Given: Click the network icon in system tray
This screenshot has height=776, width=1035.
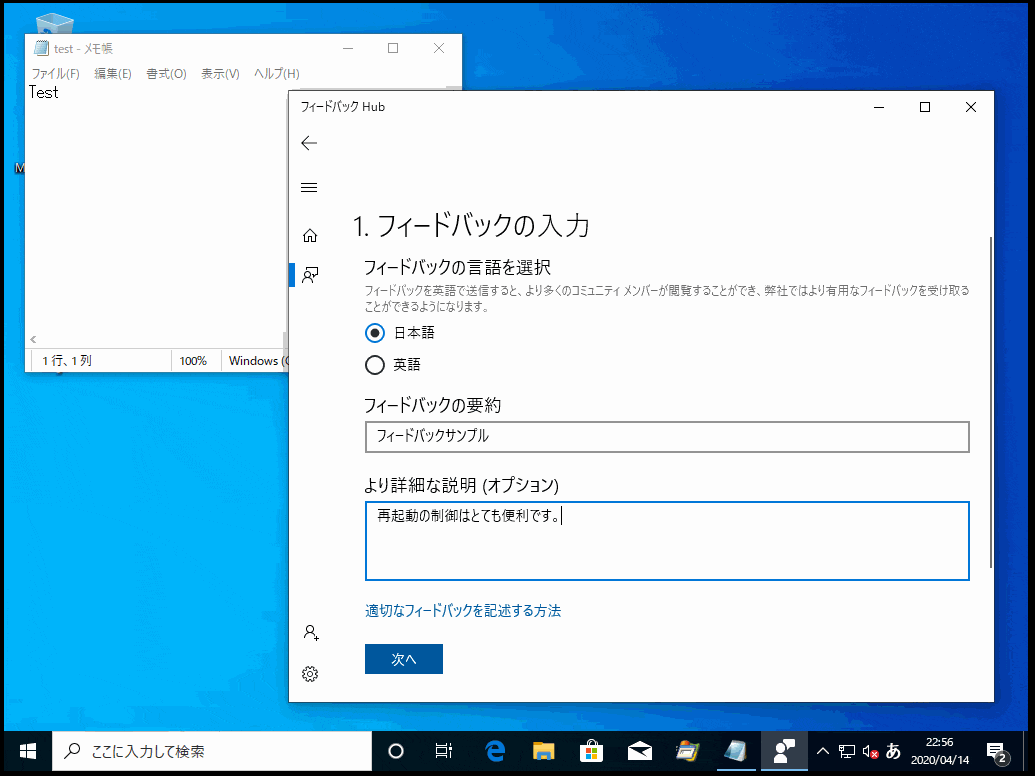Looking at the screenshot, I should pyautogui.click(x=847, y=751).
